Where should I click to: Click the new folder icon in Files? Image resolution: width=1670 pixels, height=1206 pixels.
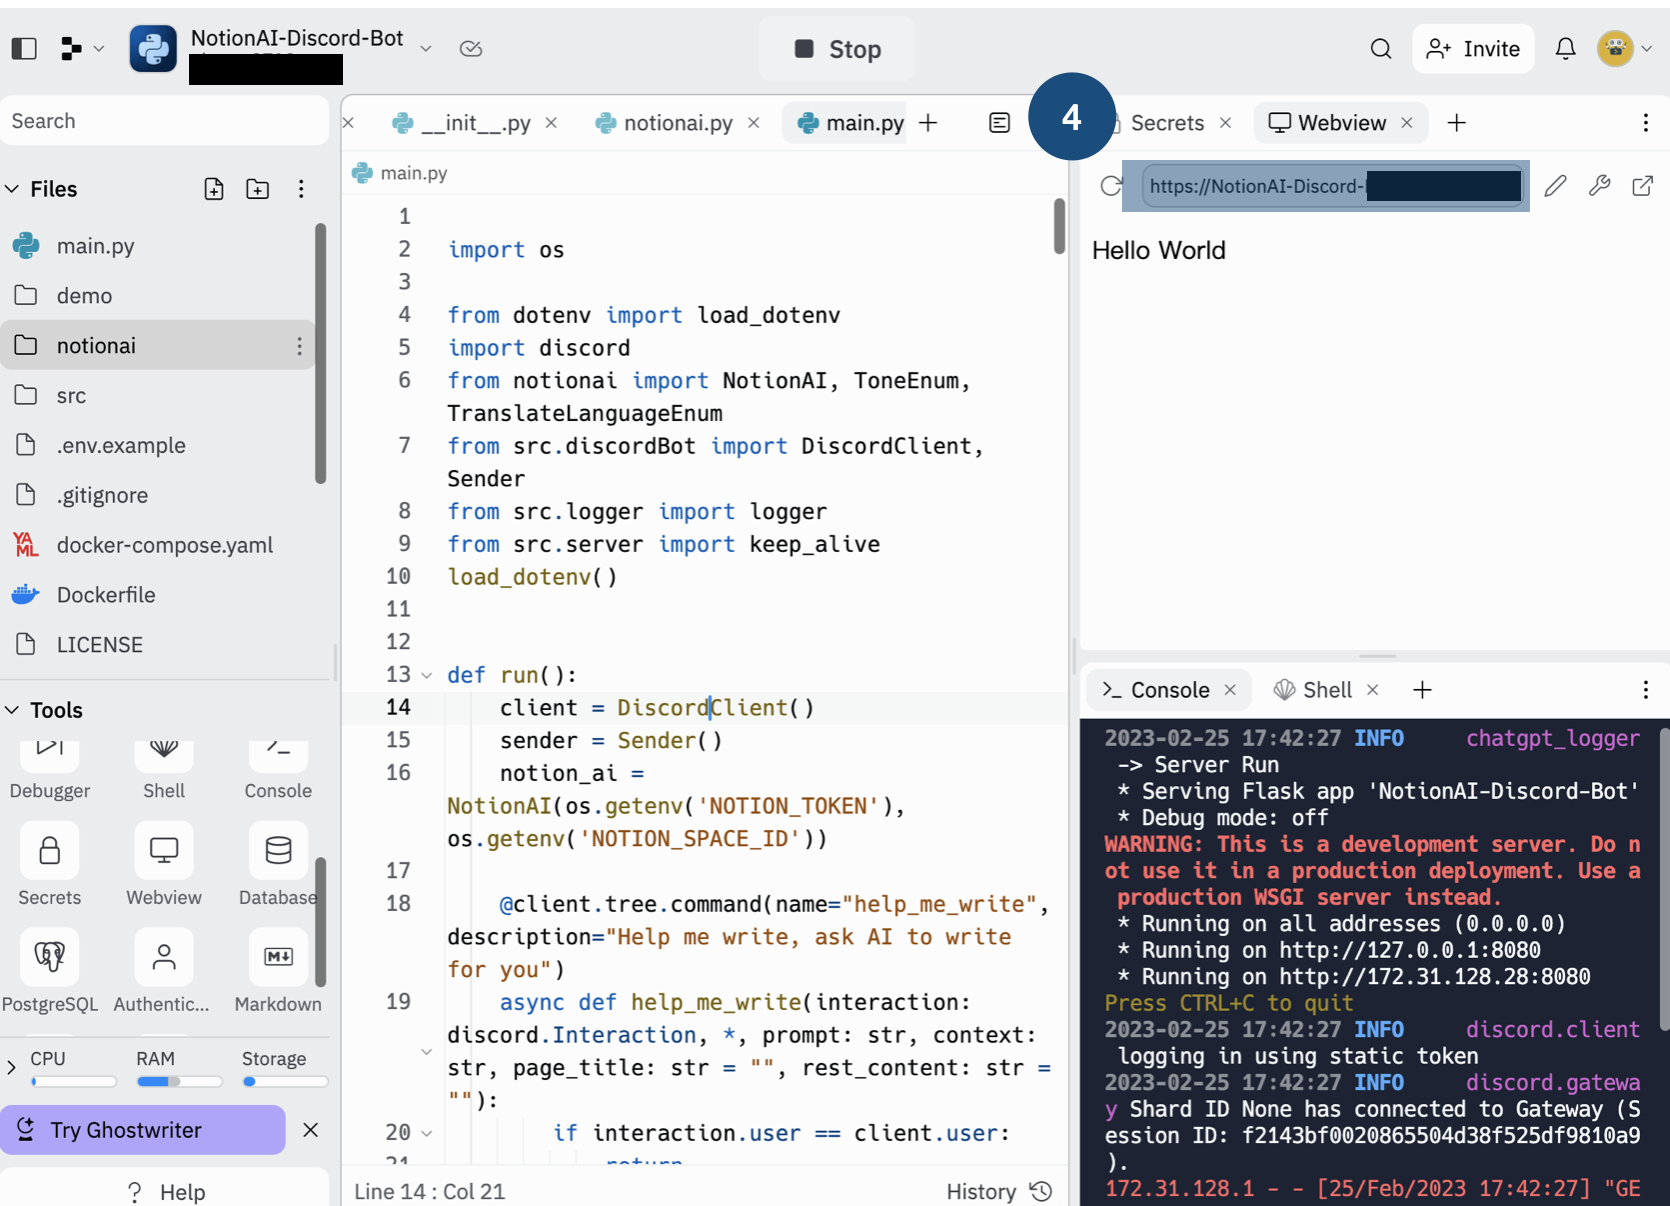[257, 189]
